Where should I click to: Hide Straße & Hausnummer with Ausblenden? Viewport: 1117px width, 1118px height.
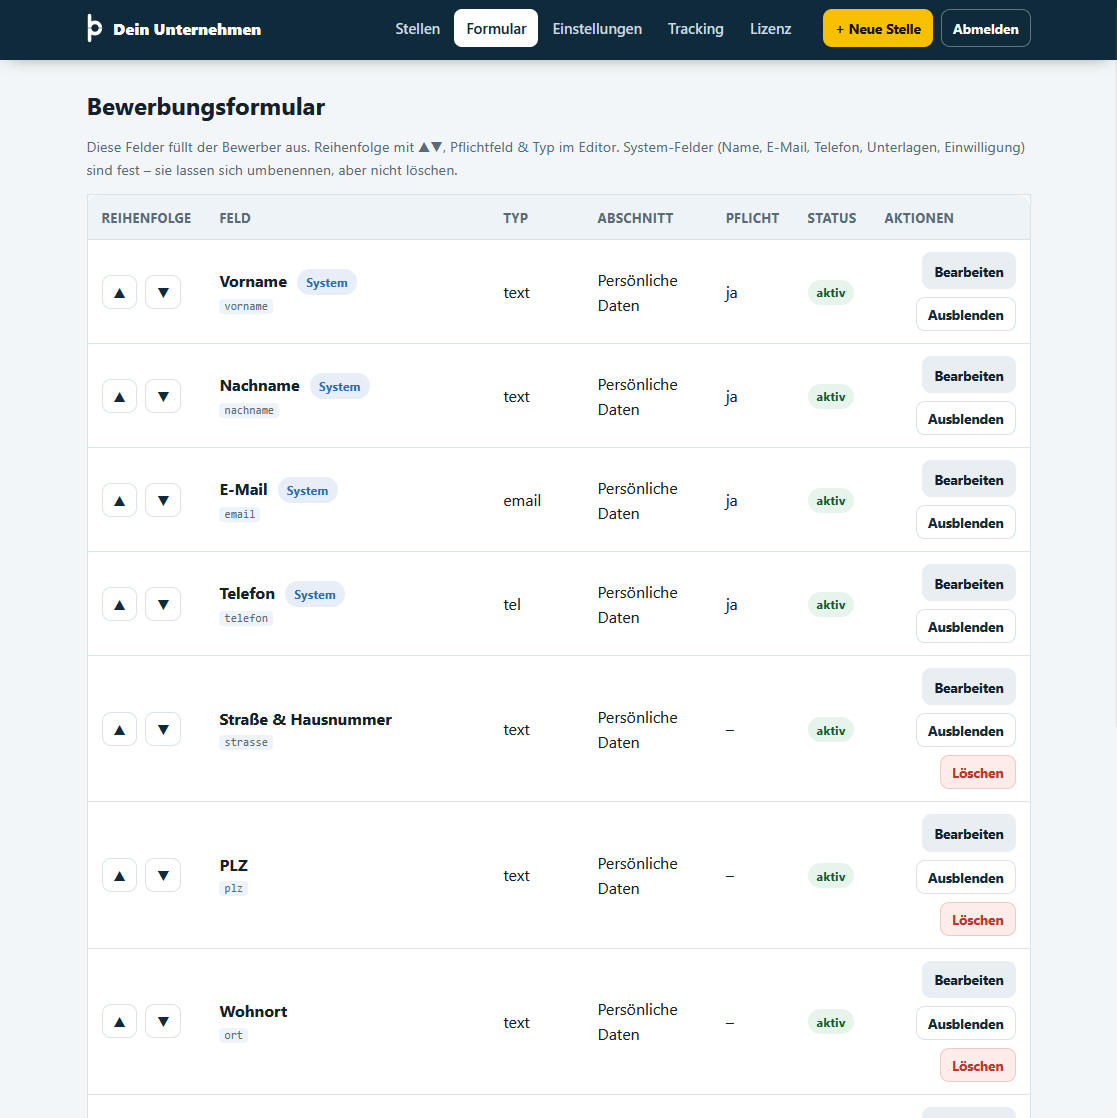point(966,731)
